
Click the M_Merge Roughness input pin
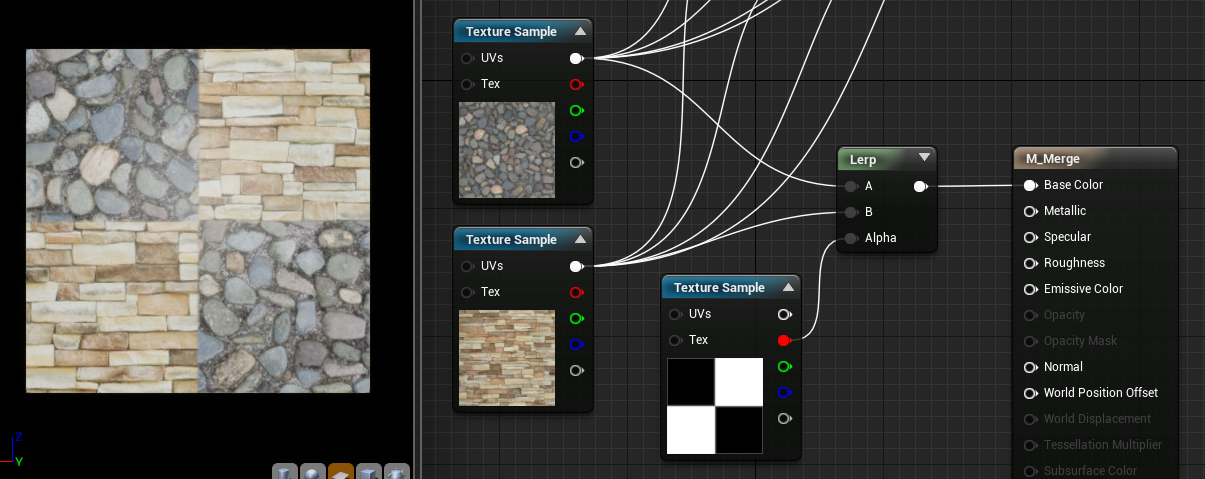1030,263
